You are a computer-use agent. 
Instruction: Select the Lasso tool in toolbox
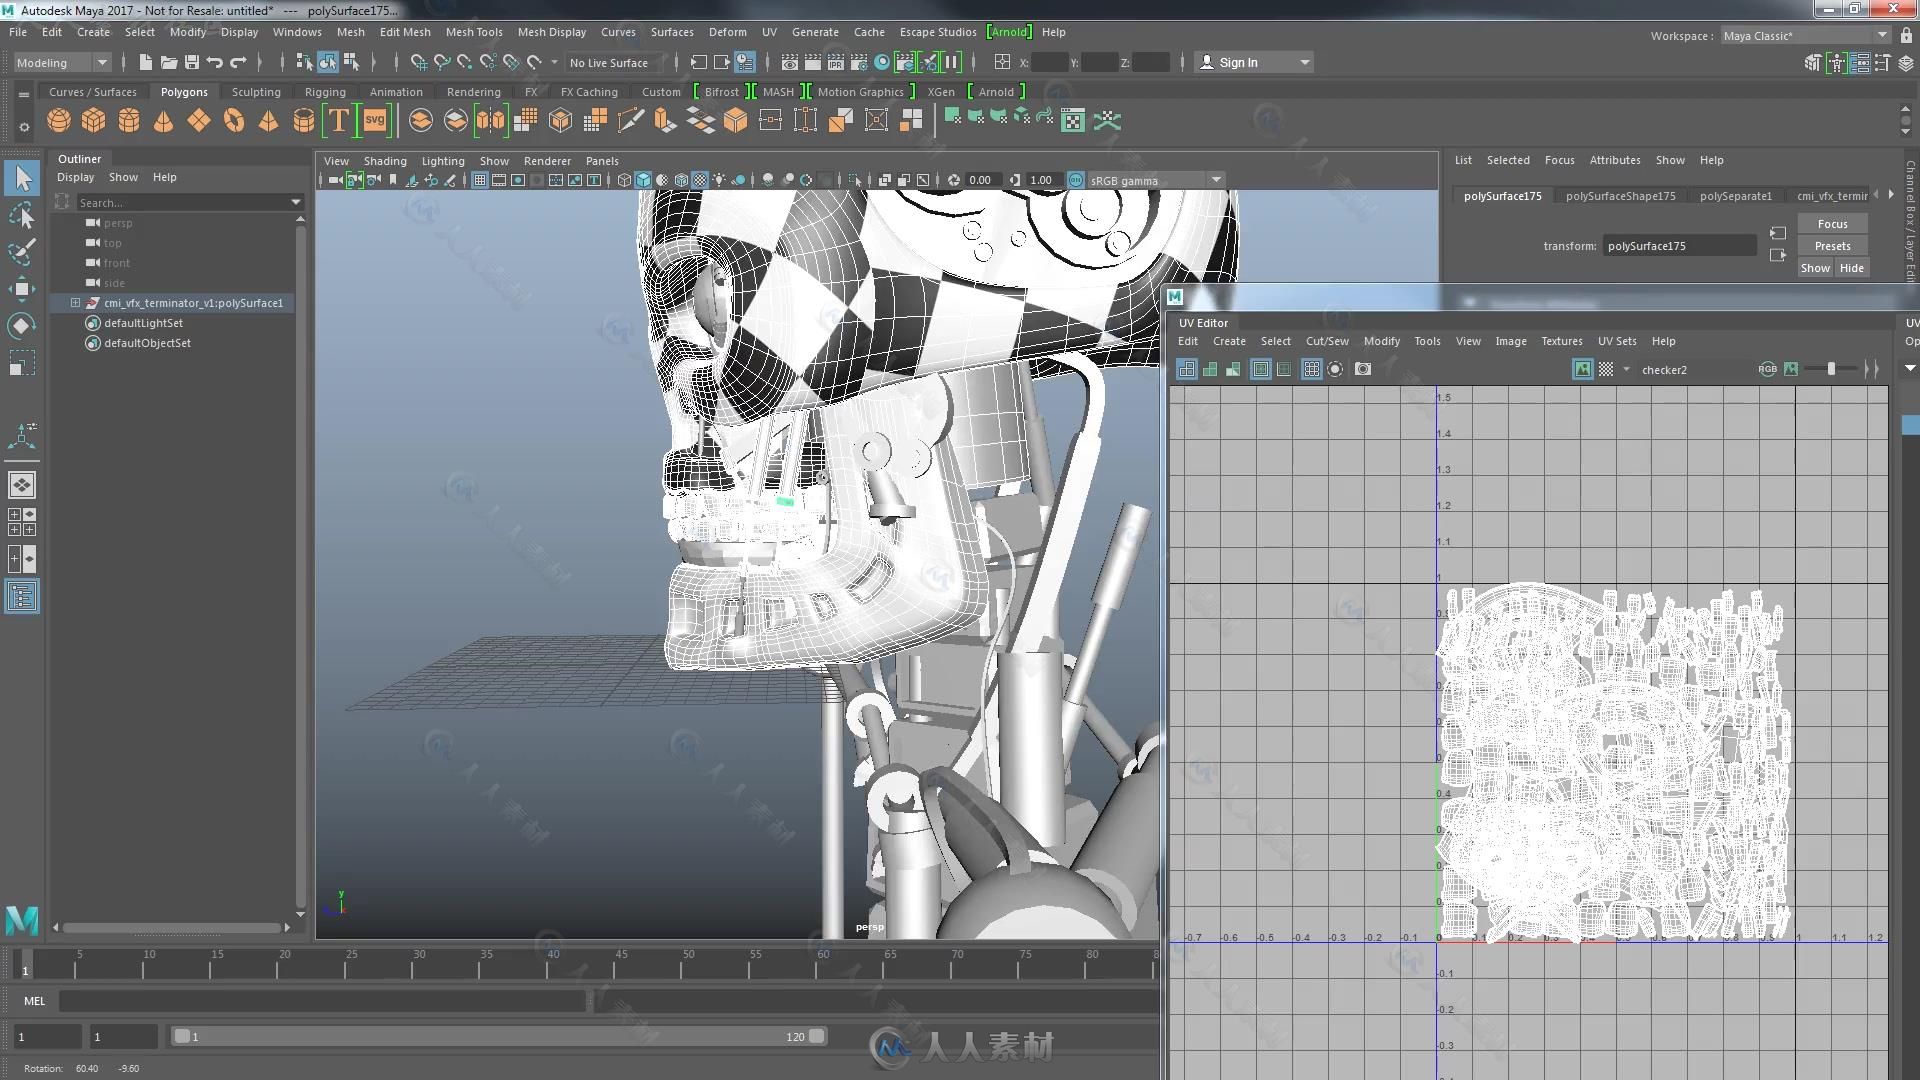pyautogui.click(x=22, y=215)
